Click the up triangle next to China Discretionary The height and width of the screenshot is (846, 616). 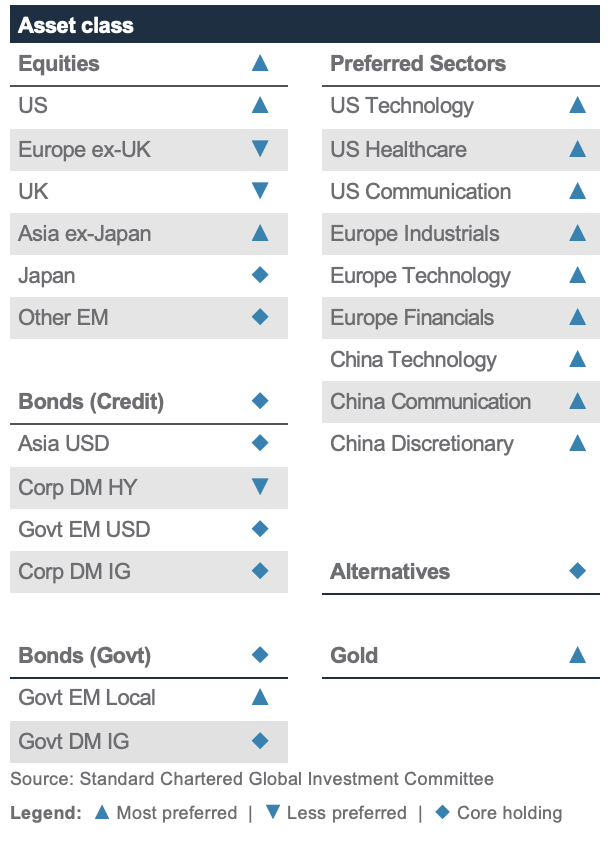pos(577,443)
